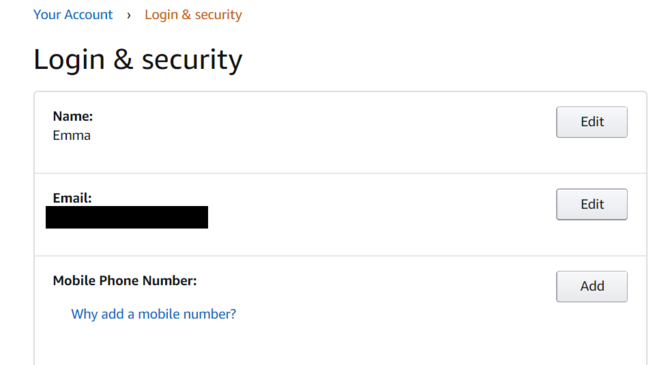The height and width of the screenshot is (365, 670).
Task: Select the name value Emma
Action: [x=72, y=135]
